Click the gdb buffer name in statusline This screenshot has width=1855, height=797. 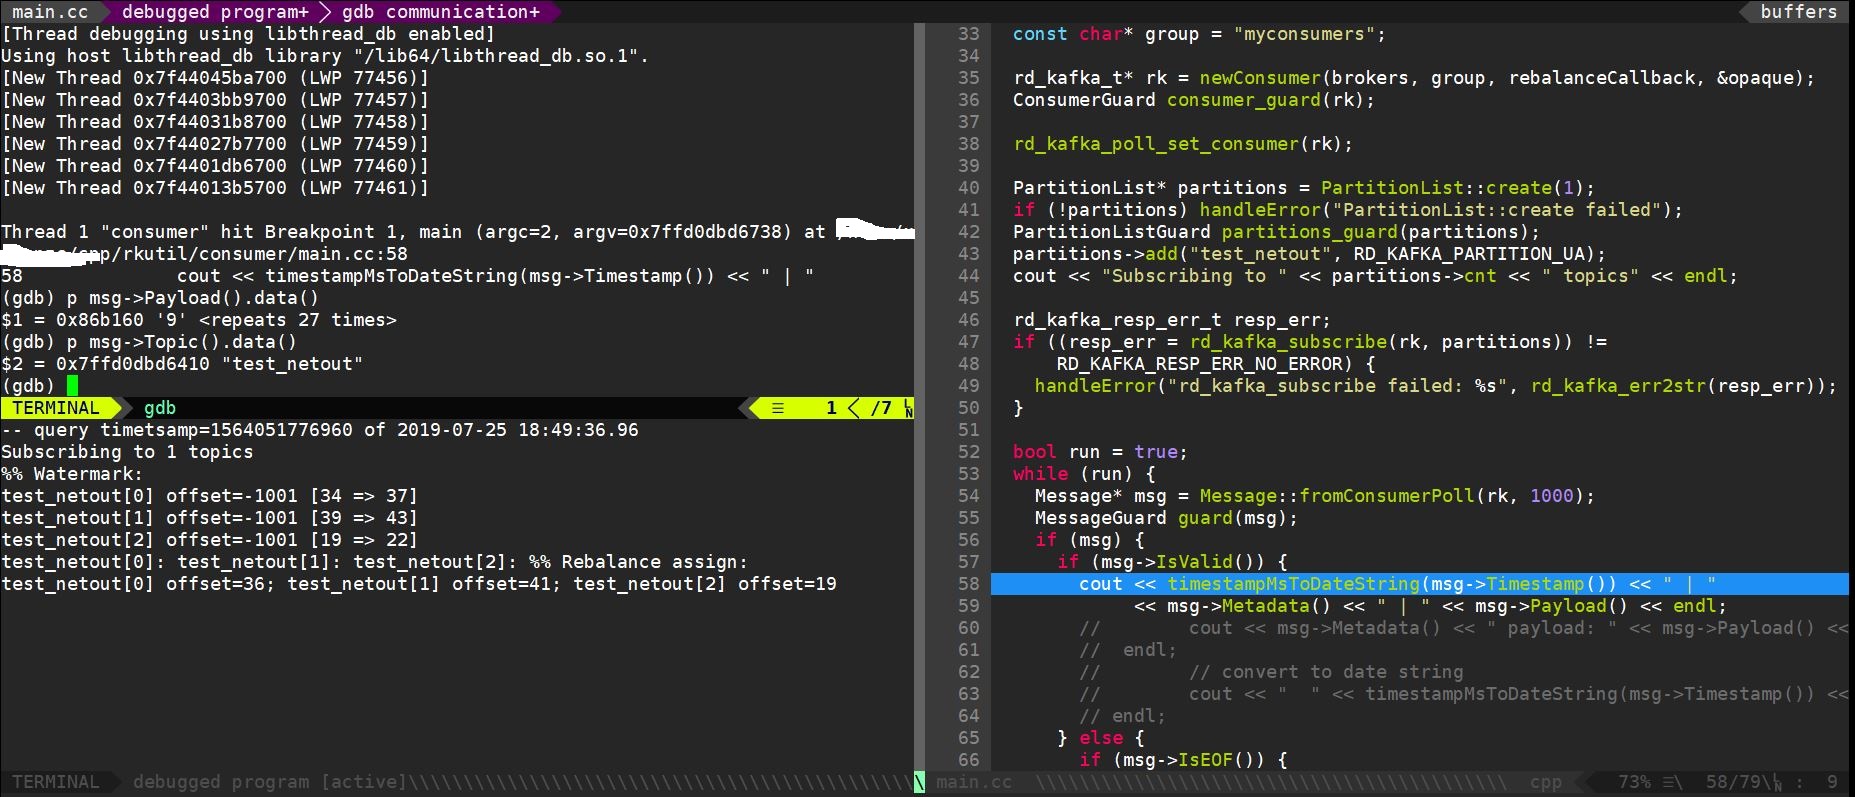pyautogui.click(x=160, y=408)
